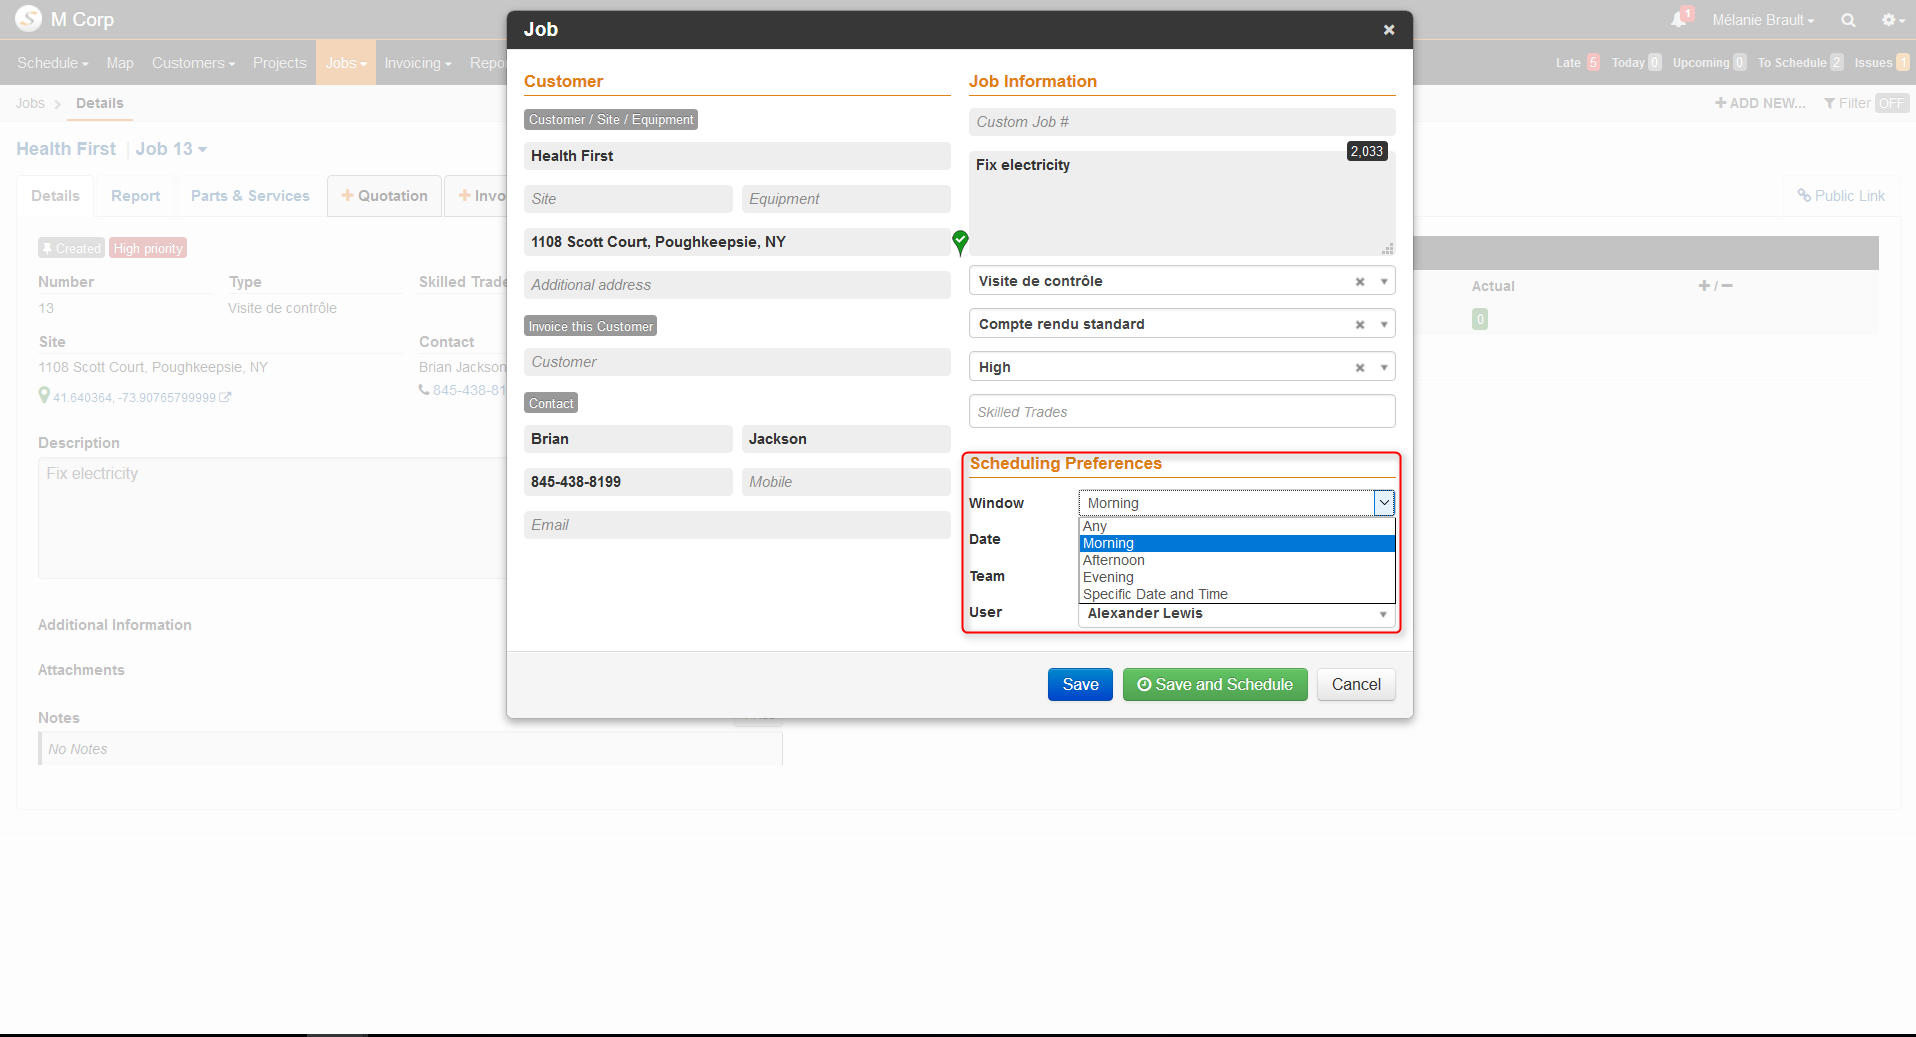Screen dimensions: 1916x1037
Task: Click the blue Save button
Action: [1080, 685]
